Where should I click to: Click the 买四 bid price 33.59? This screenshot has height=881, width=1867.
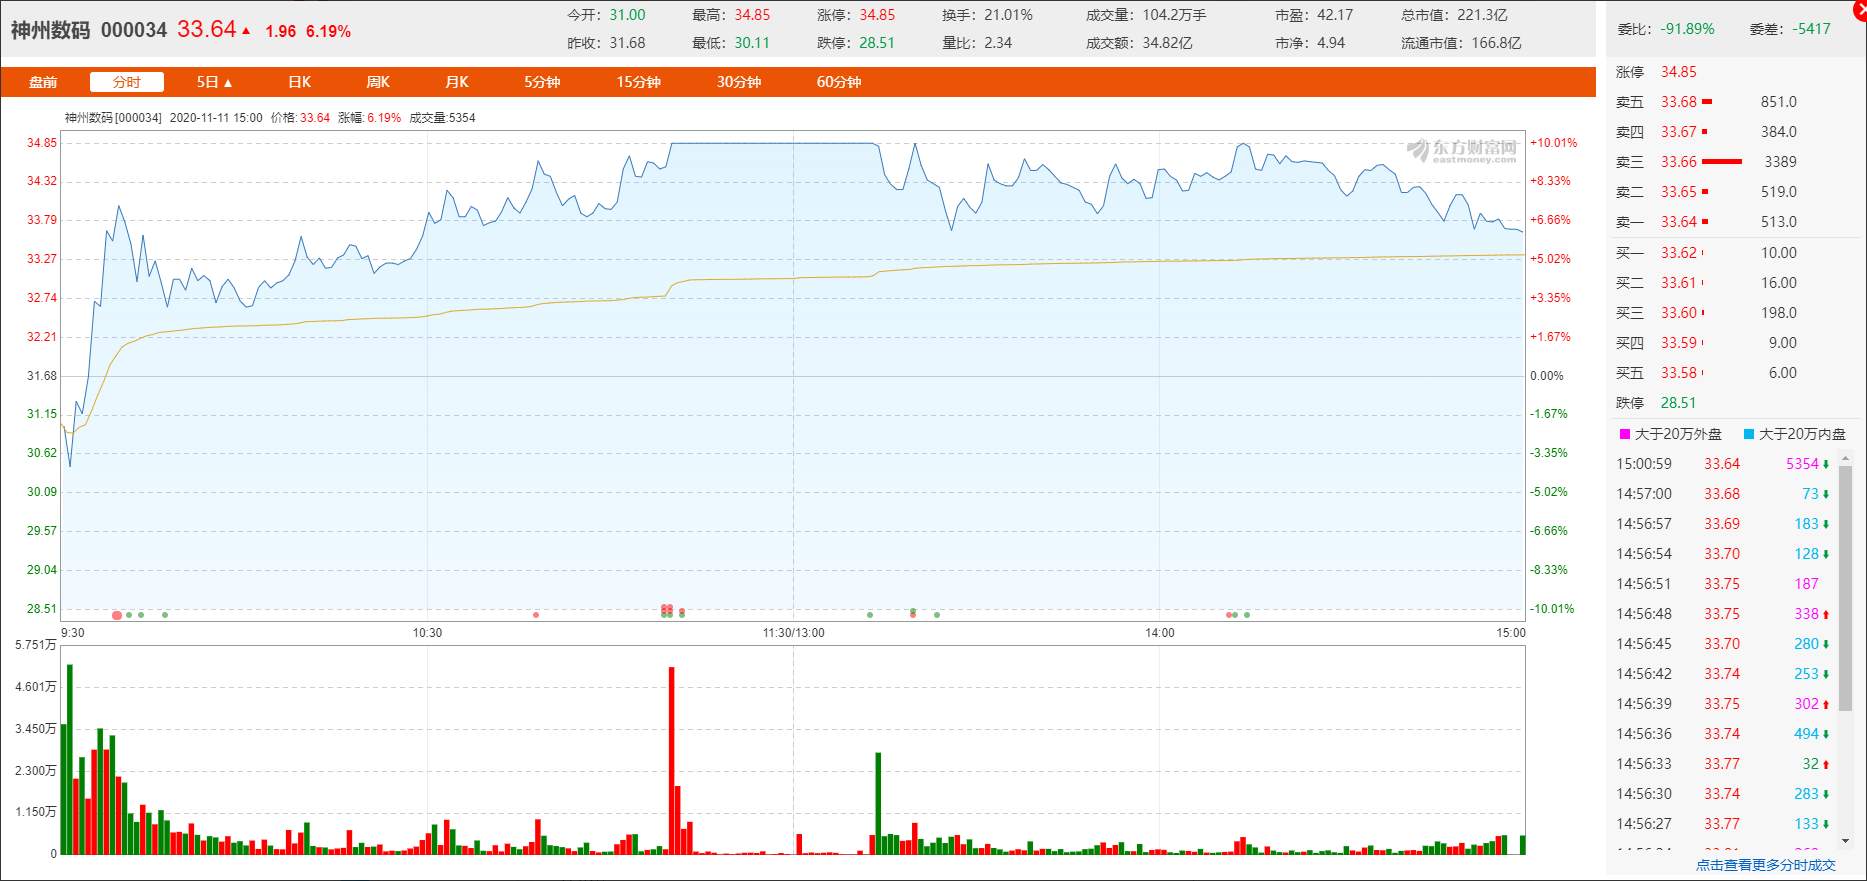tap(1679, 343)
